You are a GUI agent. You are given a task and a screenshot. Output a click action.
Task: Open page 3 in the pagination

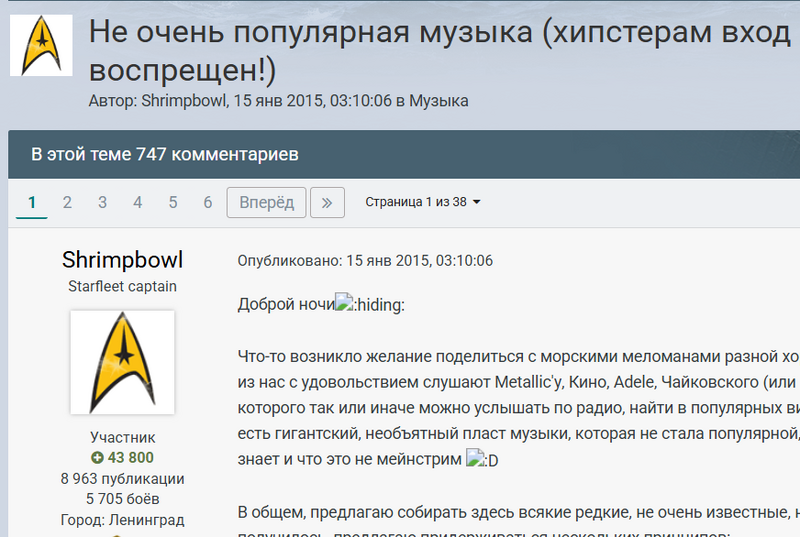coord(102,202)
